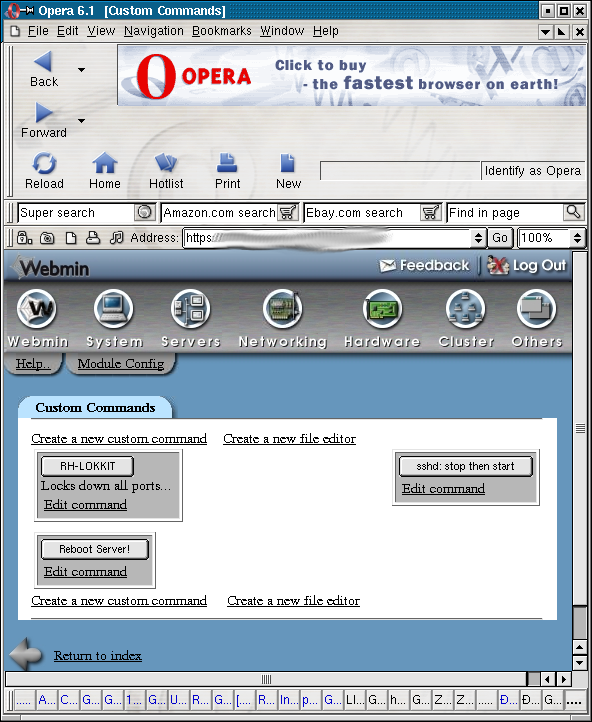Click top Create a new custom command link

coord(119,438)
